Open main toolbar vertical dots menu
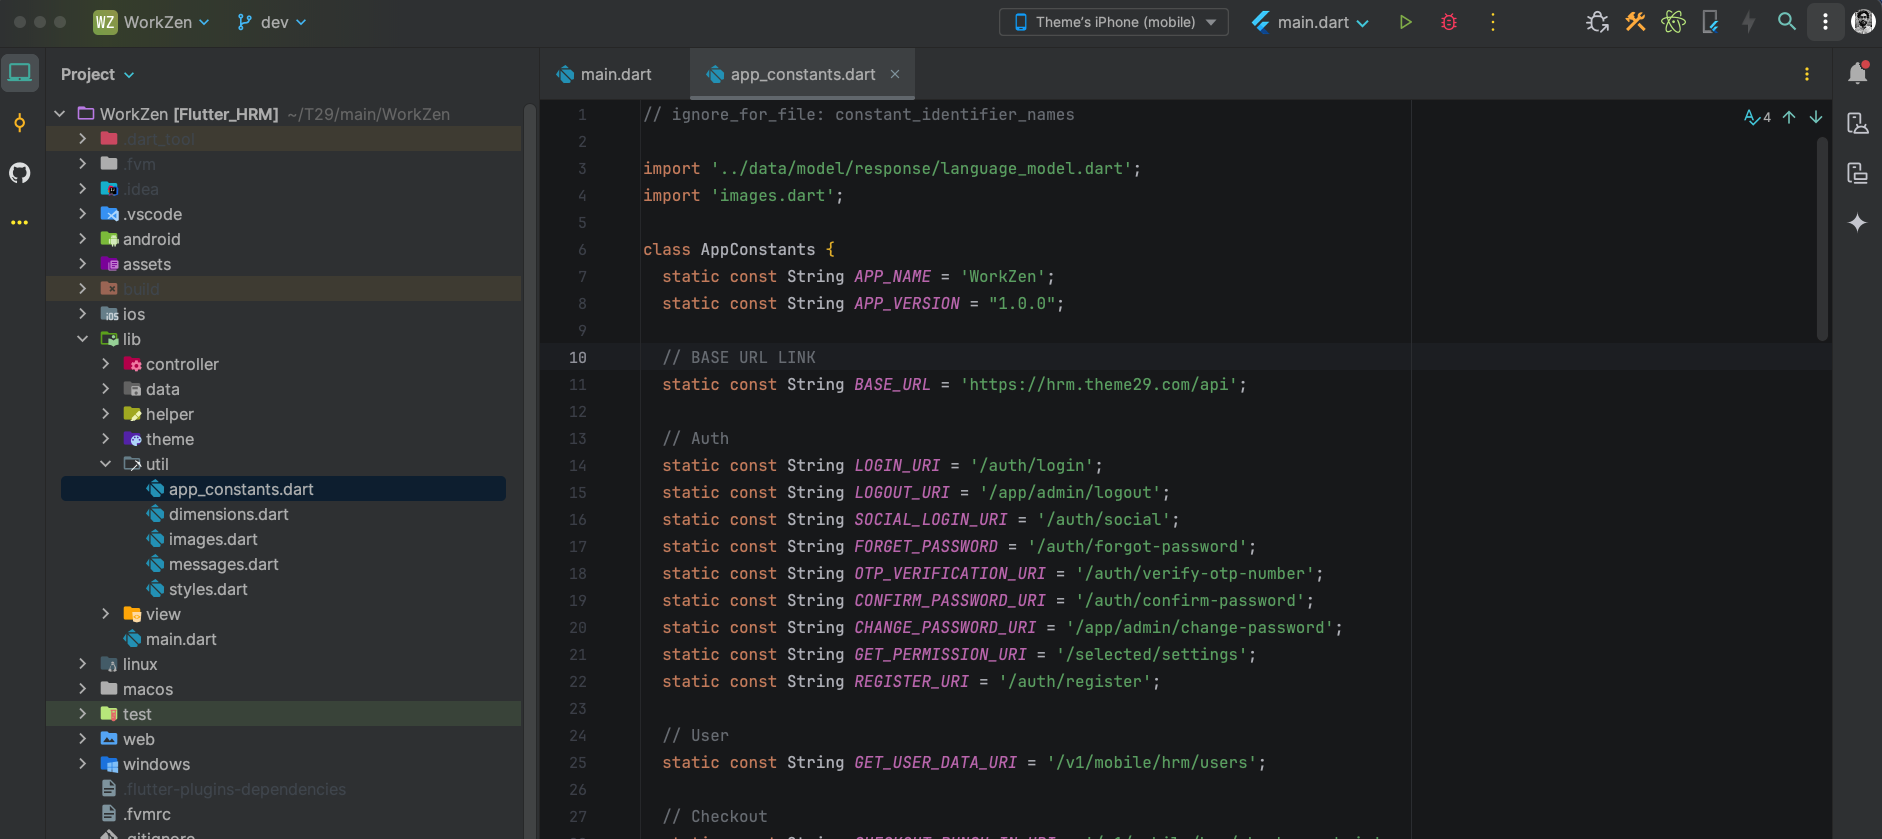 (x=1825, y=22)
